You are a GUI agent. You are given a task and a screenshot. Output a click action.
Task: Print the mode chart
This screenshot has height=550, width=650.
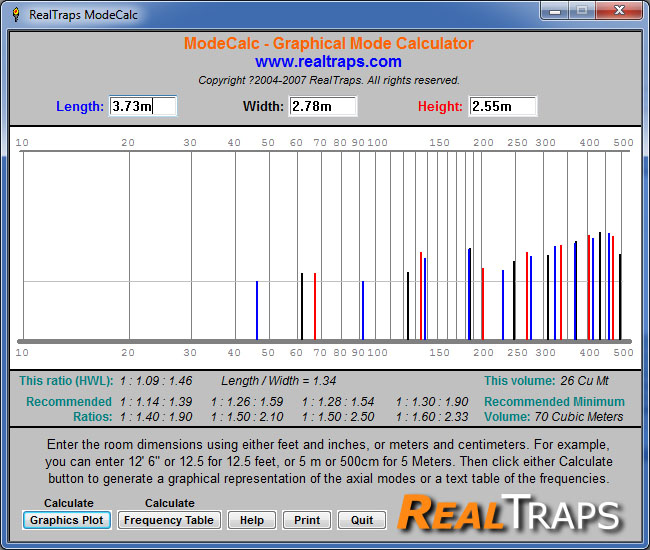pos(307,520)
